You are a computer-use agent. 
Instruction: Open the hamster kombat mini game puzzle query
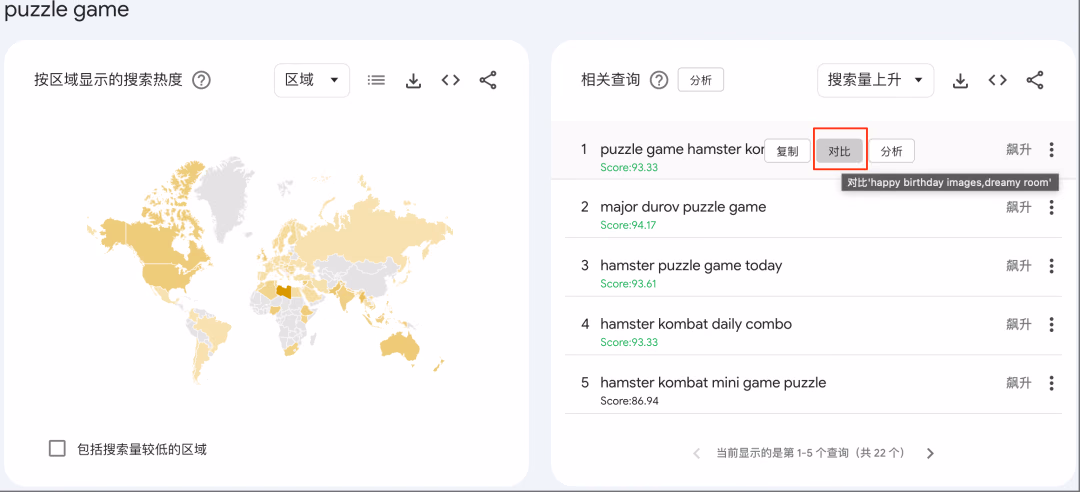[713, 382]
